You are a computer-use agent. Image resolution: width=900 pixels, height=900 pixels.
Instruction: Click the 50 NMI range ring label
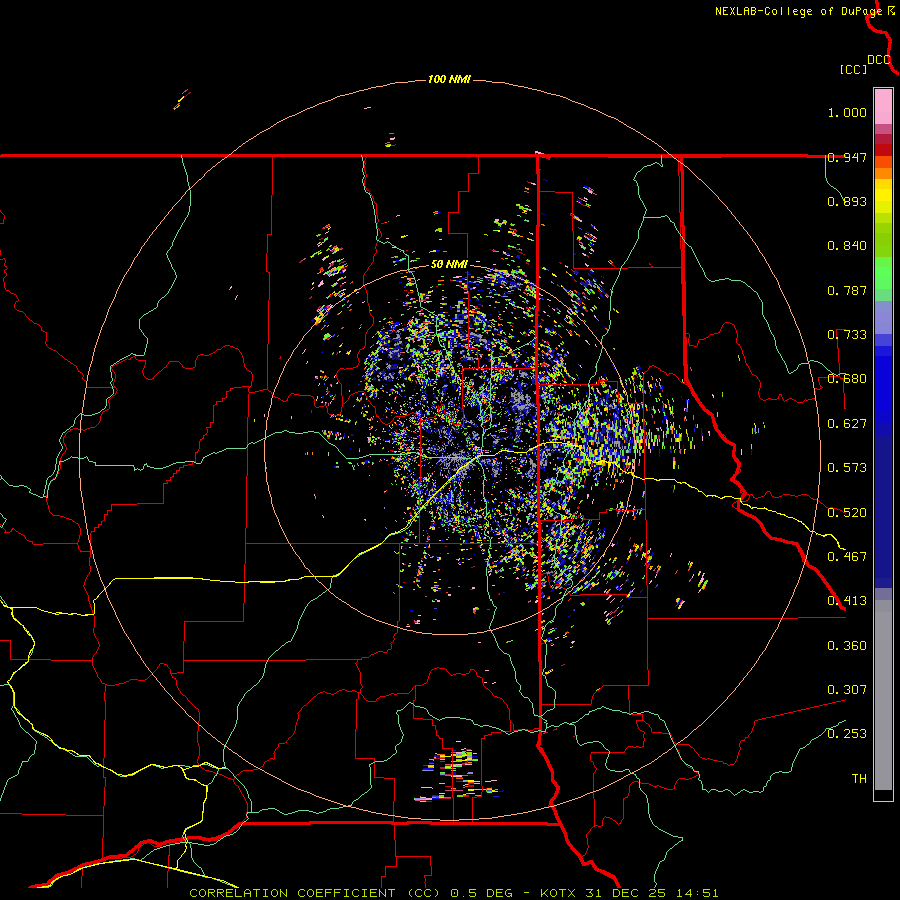[449, 264]
